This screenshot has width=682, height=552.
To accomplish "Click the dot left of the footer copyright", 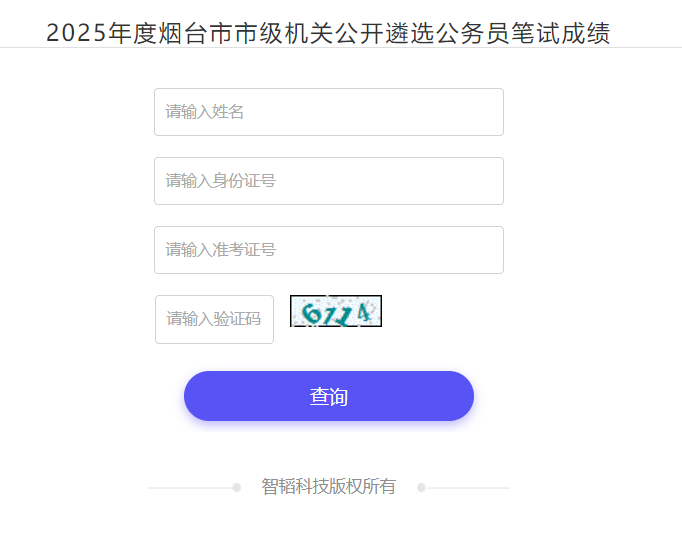I will point(237,488).
